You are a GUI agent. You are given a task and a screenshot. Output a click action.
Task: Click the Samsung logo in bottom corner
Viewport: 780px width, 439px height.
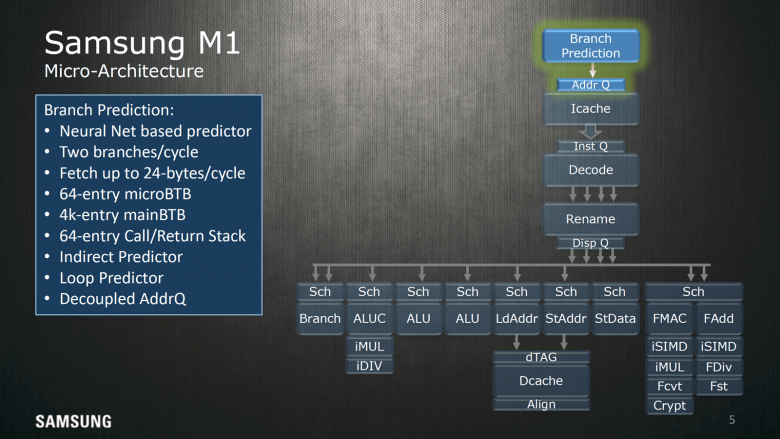click(x=74, y=422)
